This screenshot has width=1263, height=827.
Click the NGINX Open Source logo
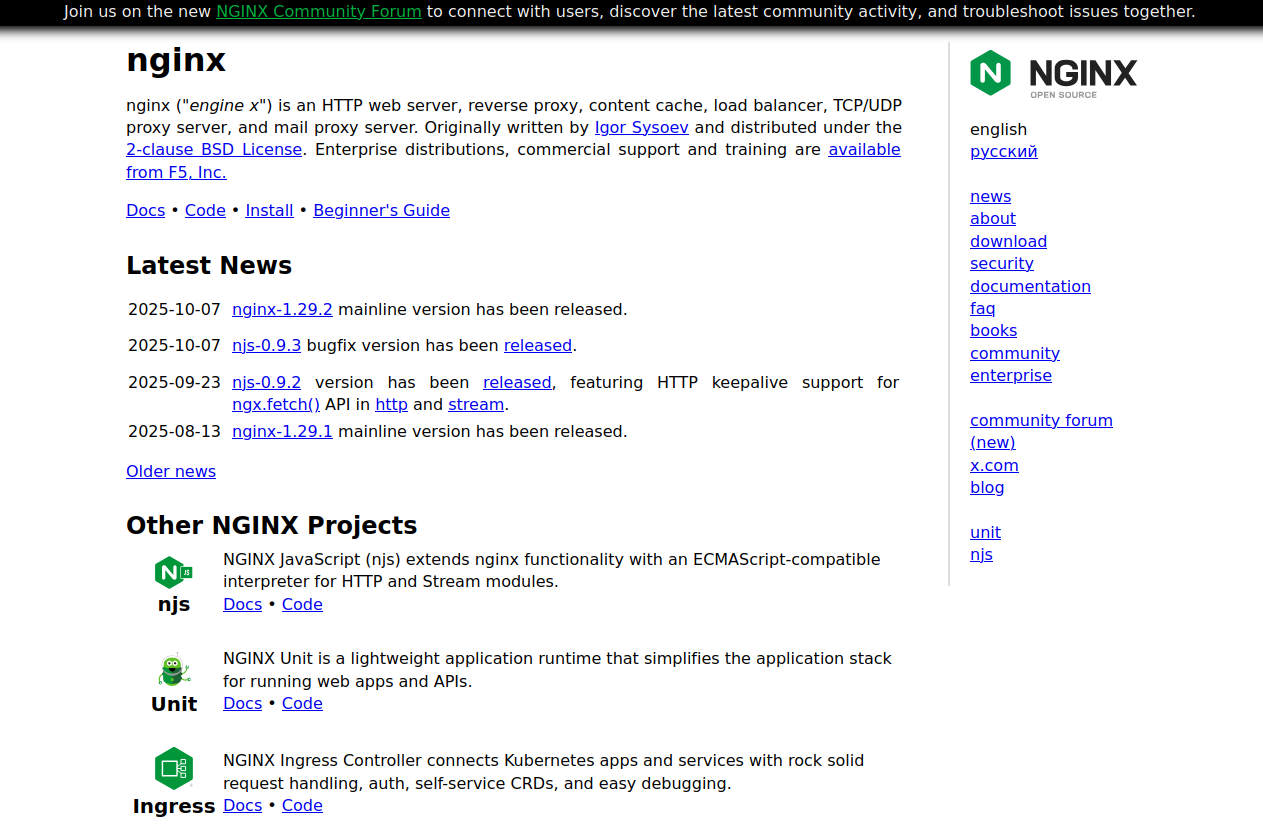coord(1052,73)
